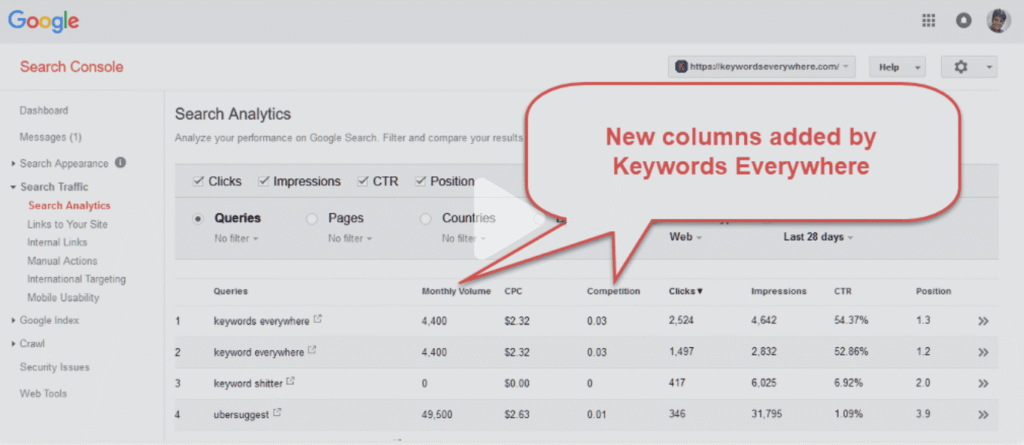Click the CPC column header

coord(513,291)
